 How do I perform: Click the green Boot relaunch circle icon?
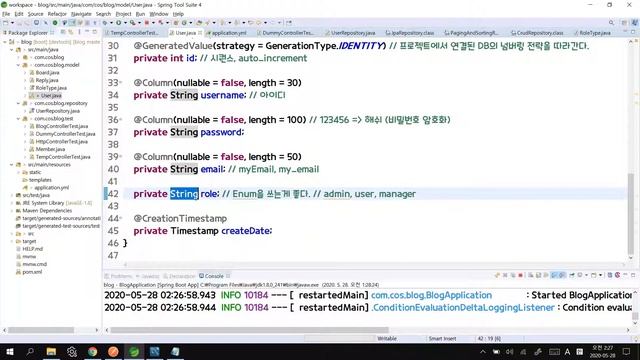[55, 23]
